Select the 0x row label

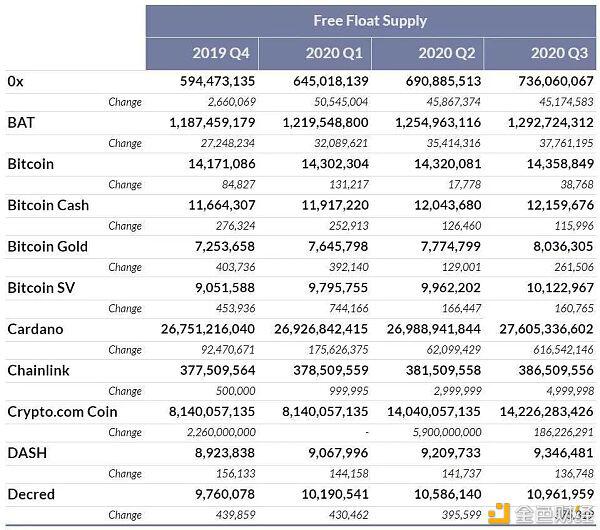tap(15, 81)
